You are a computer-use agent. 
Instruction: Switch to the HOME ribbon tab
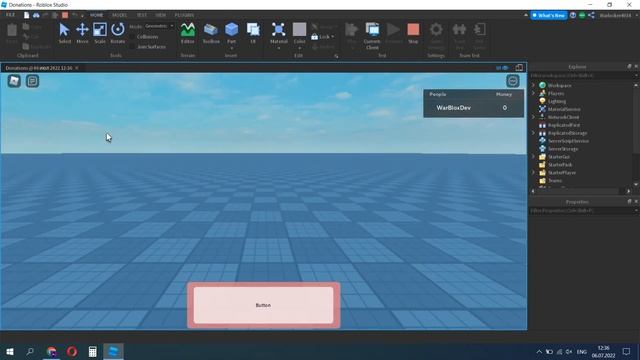96,15
